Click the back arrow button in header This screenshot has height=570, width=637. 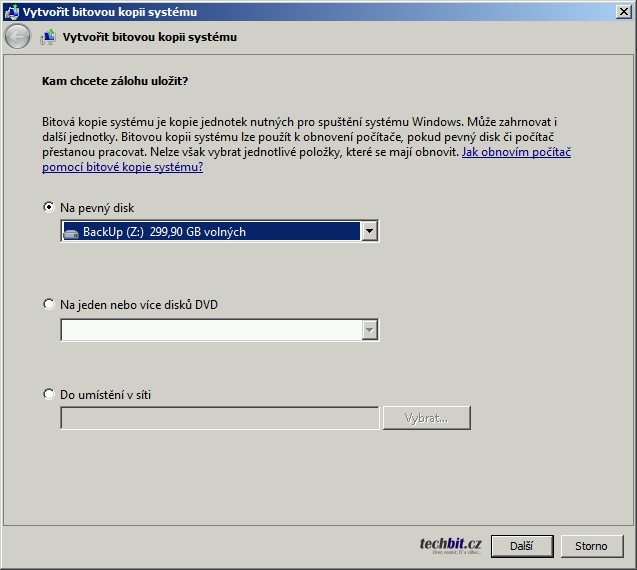pos(17,37)
